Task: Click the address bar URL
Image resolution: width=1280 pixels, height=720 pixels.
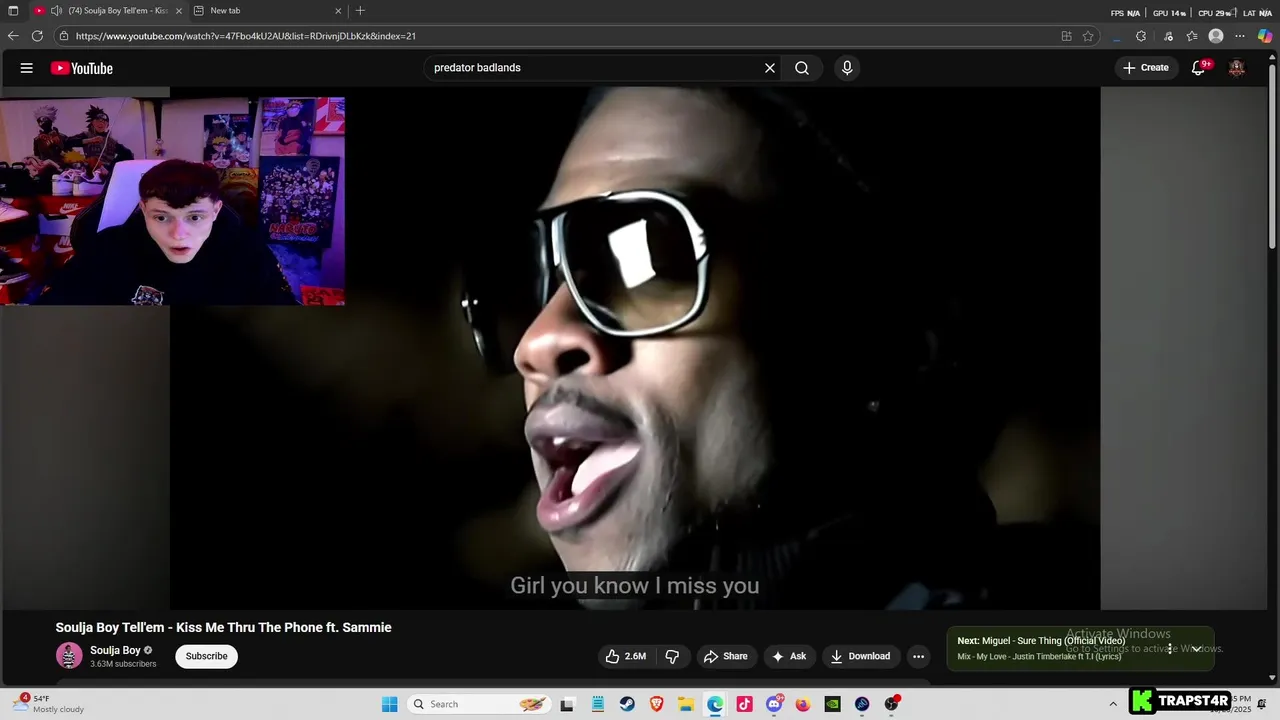Action: point(246,36)
